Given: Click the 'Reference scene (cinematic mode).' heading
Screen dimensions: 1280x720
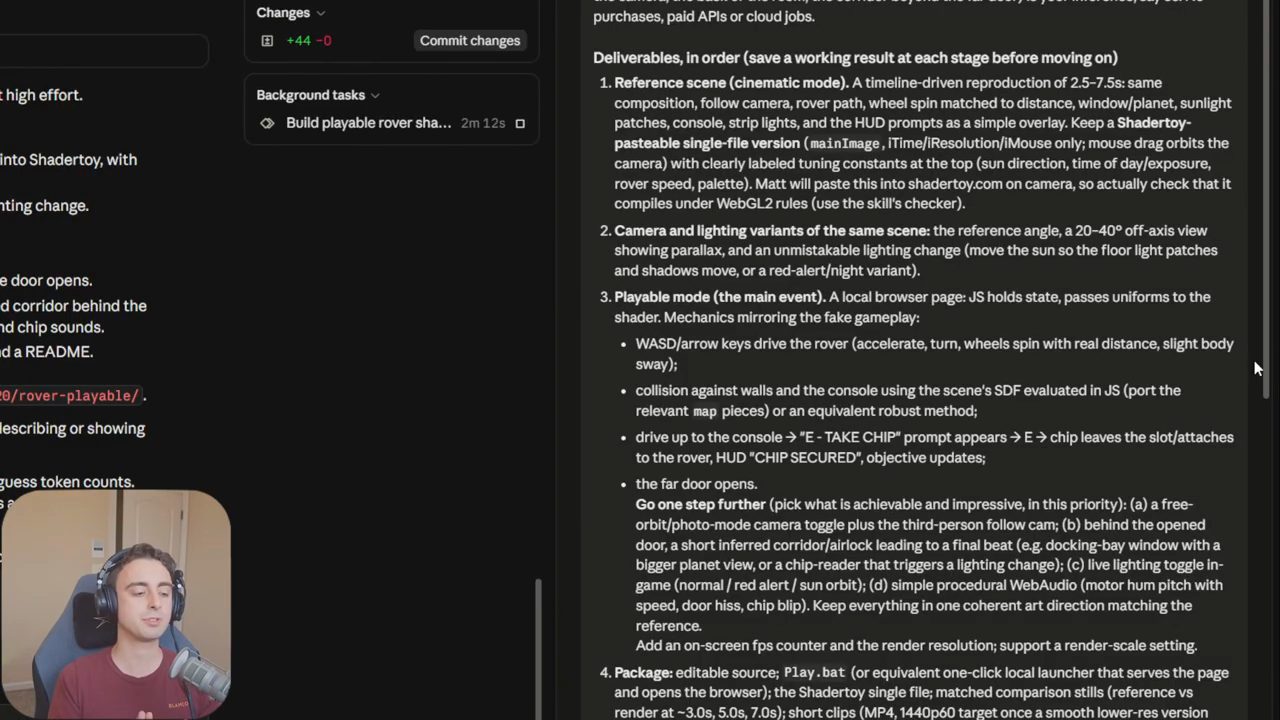Looking at the screenshot, I should pos(731,83).
